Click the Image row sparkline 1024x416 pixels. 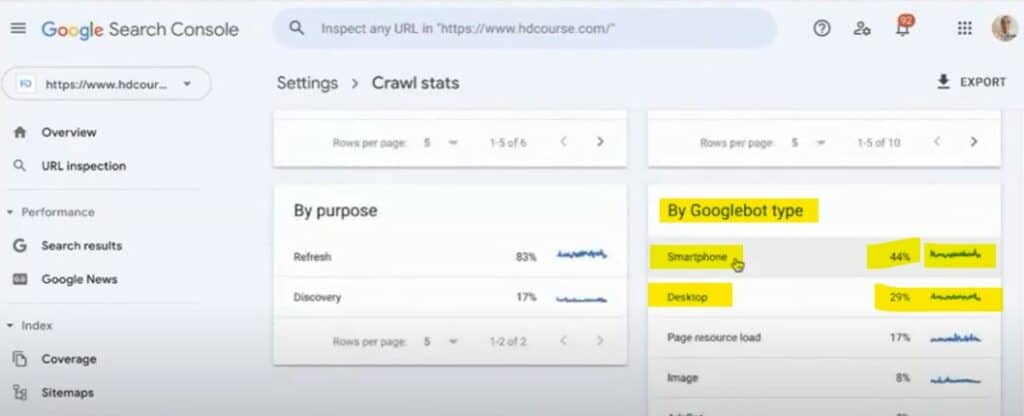click(955, 379)
